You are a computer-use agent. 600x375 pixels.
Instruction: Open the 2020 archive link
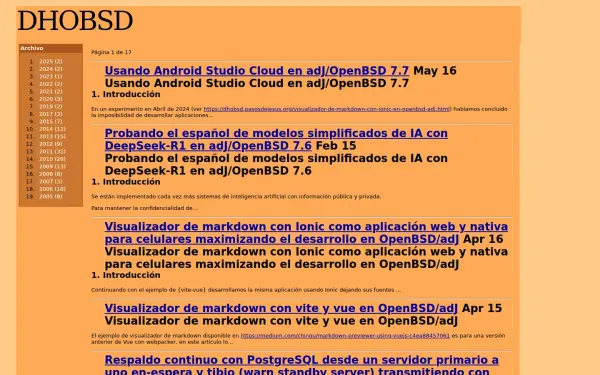point(51,99)
